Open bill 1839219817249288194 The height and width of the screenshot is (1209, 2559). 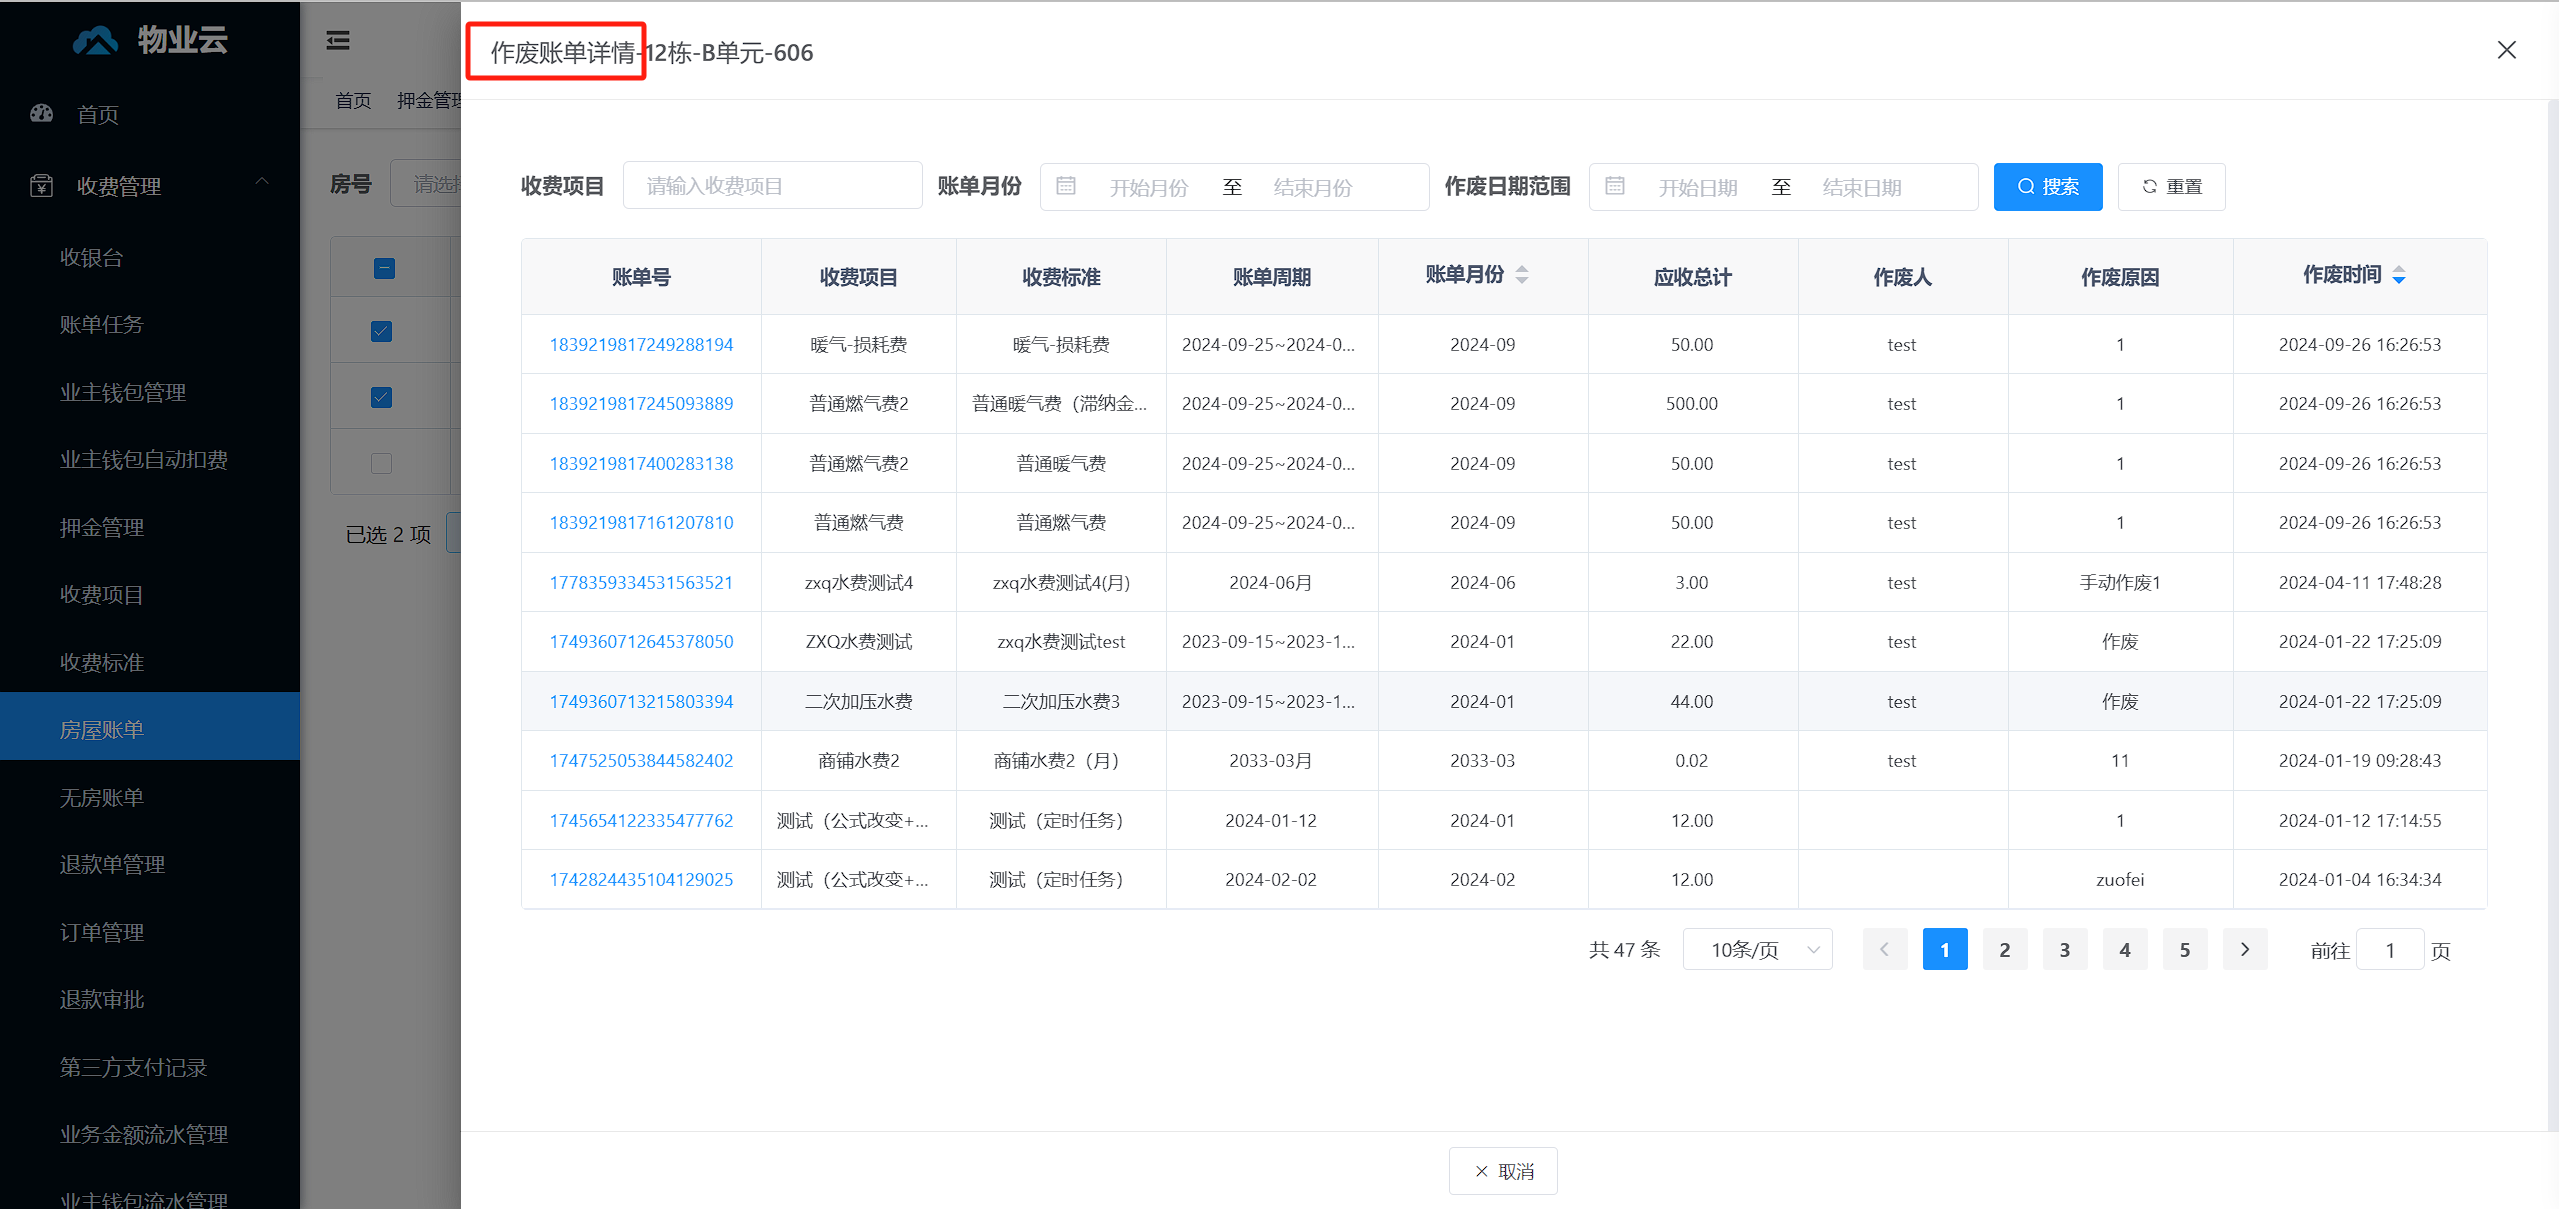tap(641, 344)
